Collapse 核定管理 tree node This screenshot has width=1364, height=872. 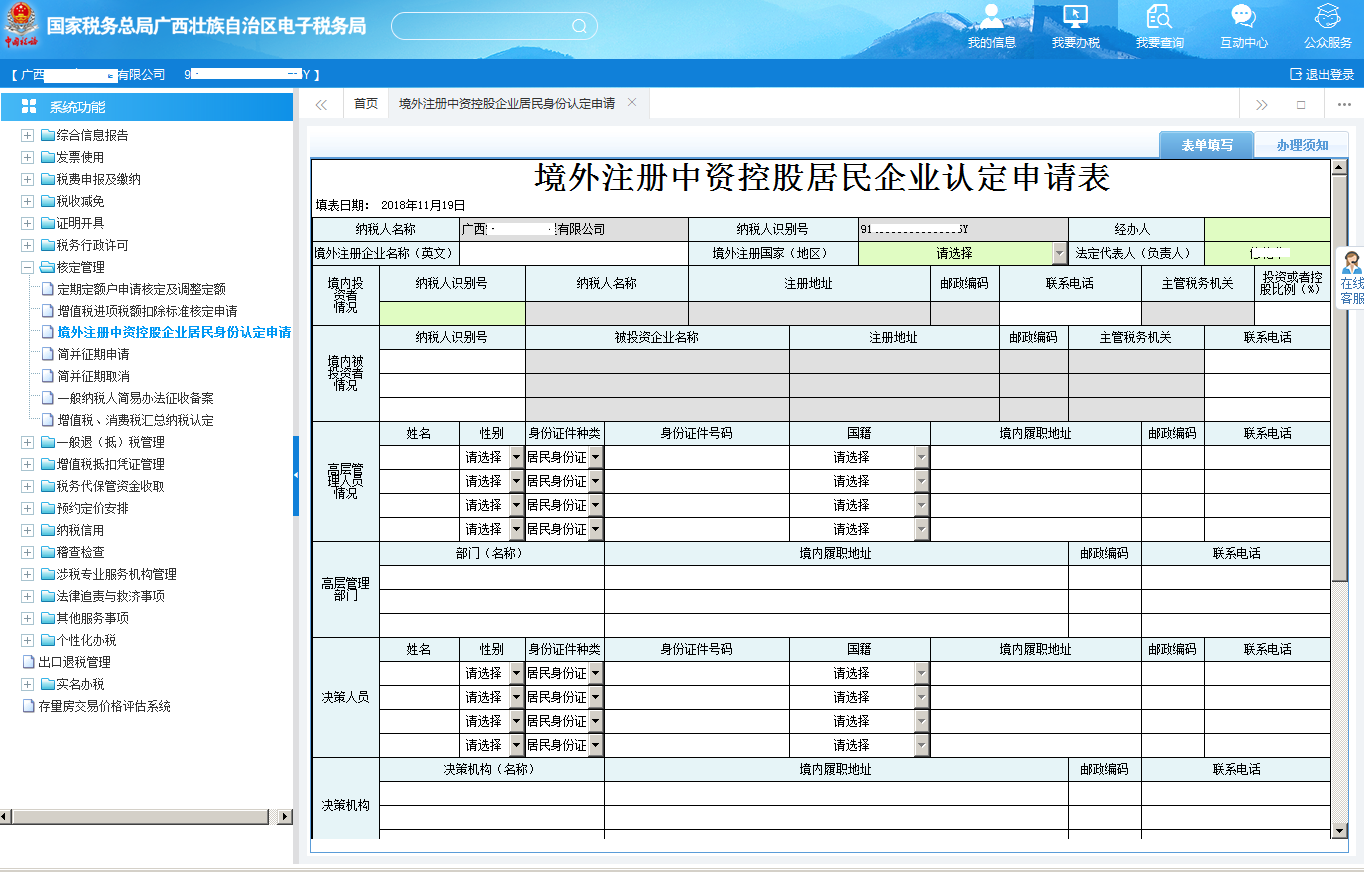coord(28,267)
